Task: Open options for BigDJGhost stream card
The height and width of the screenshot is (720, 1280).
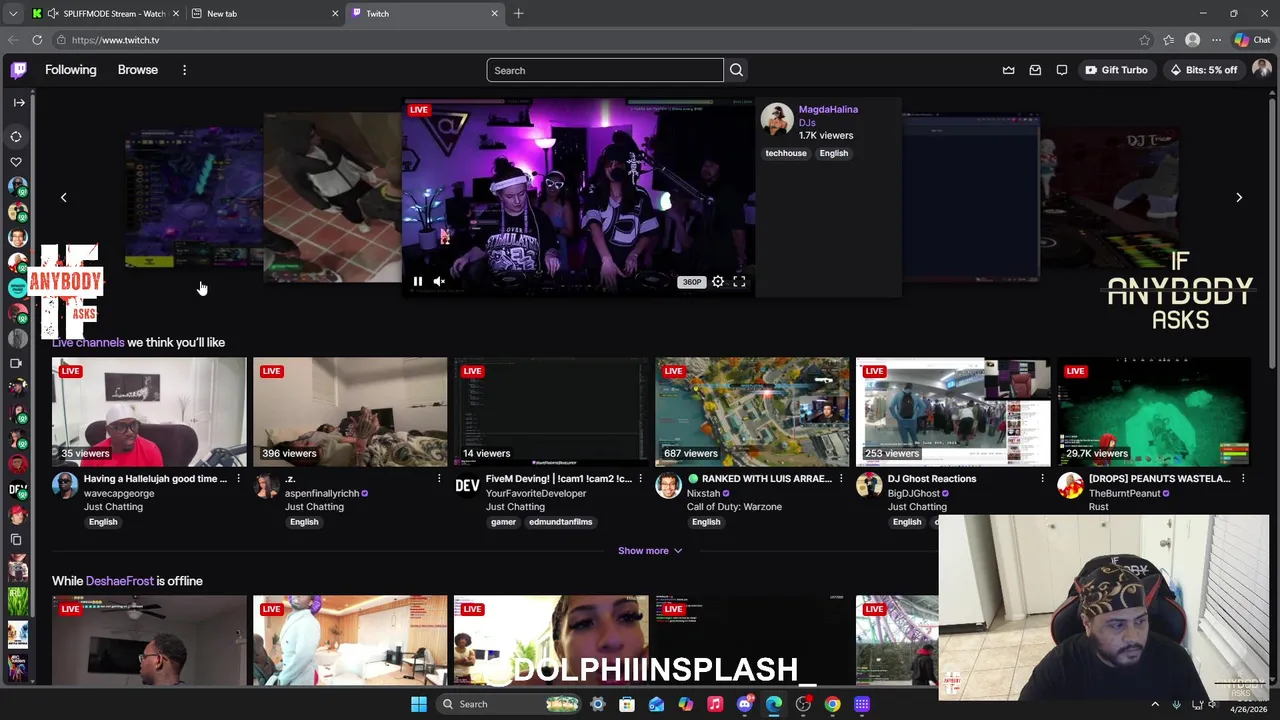Action: pos(1042,479)
